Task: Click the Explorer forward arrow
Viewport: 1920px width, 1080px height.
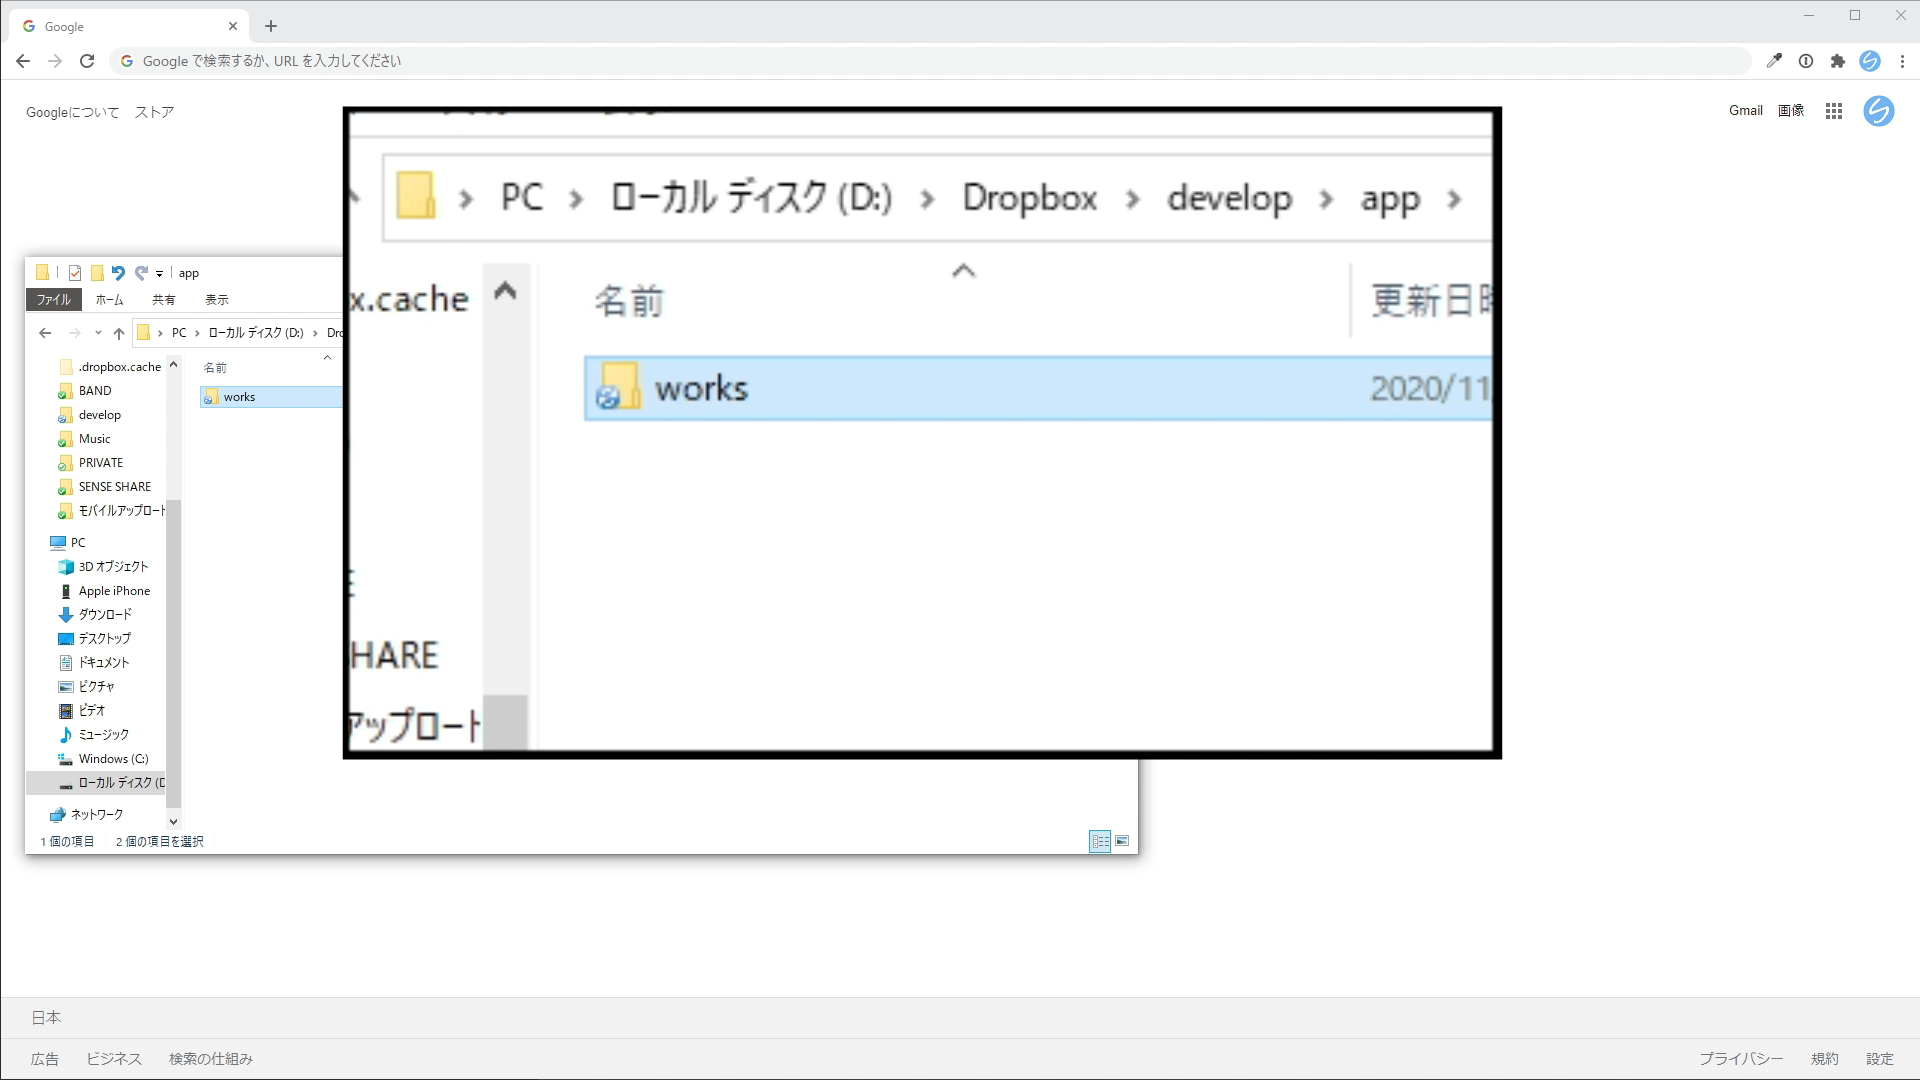Action: click(74, 333)
